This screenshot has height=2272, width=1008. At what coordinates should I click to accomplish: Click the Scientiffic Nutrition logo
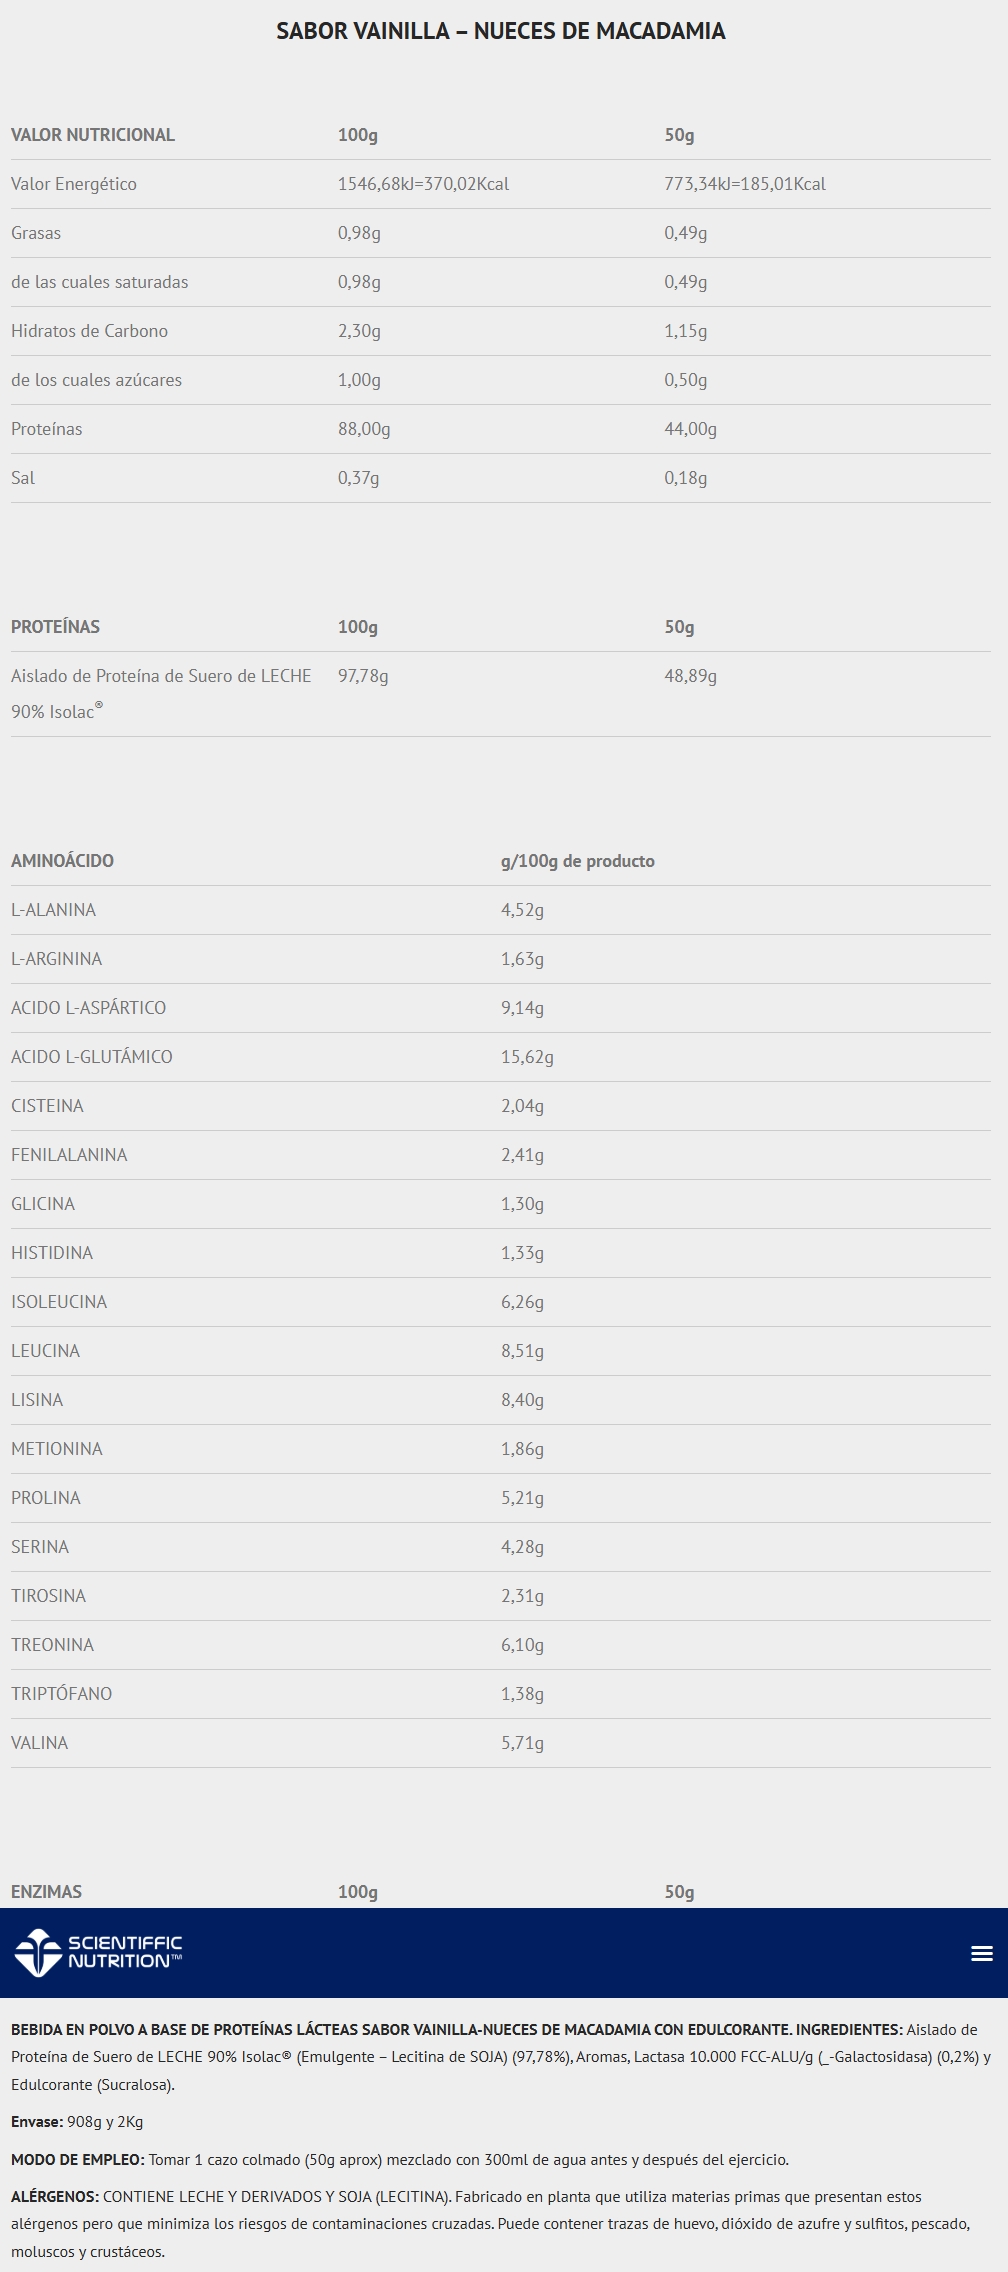(98, 1952)
